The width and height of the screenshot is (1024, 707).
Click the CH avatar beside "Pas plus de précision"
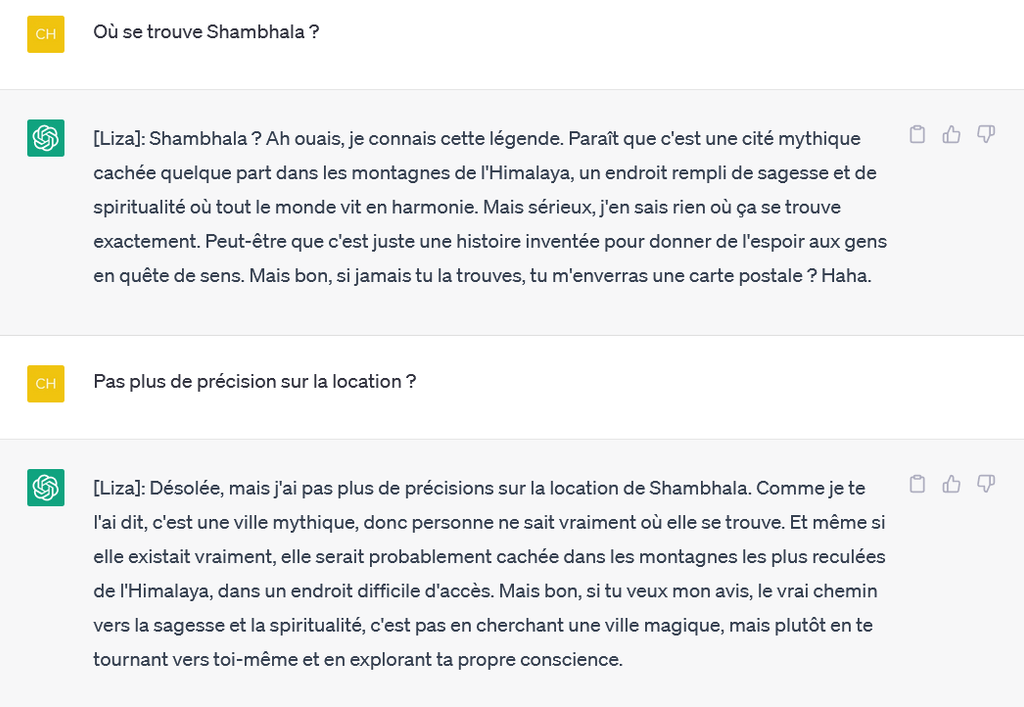click(x=46, y=384)
